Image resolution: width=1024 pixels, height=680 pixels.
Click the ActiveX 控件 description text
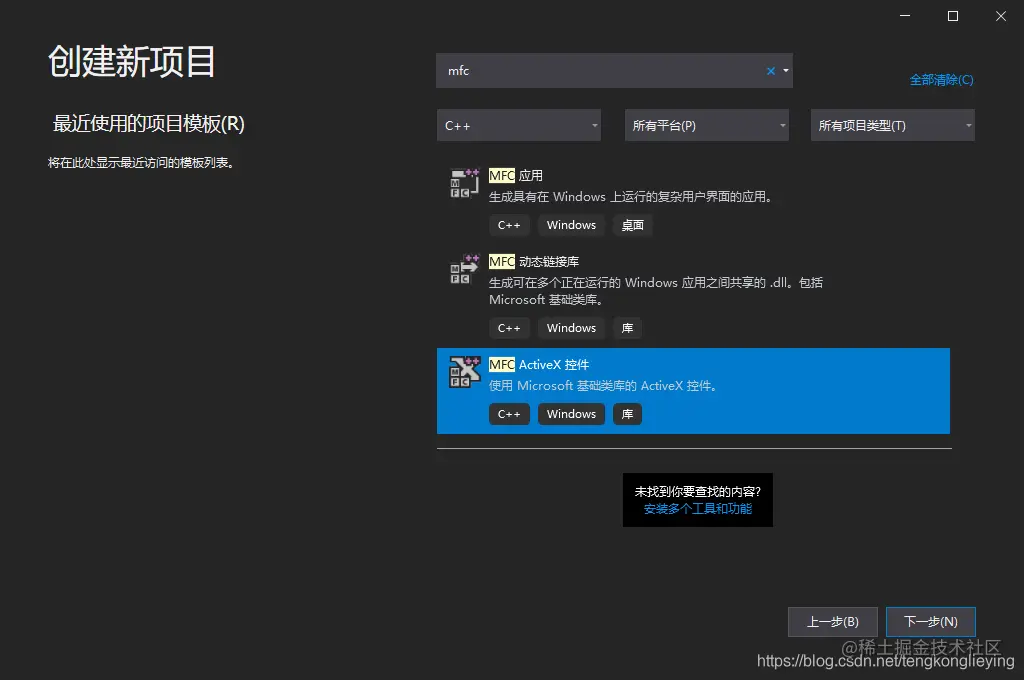click(604, 386)
